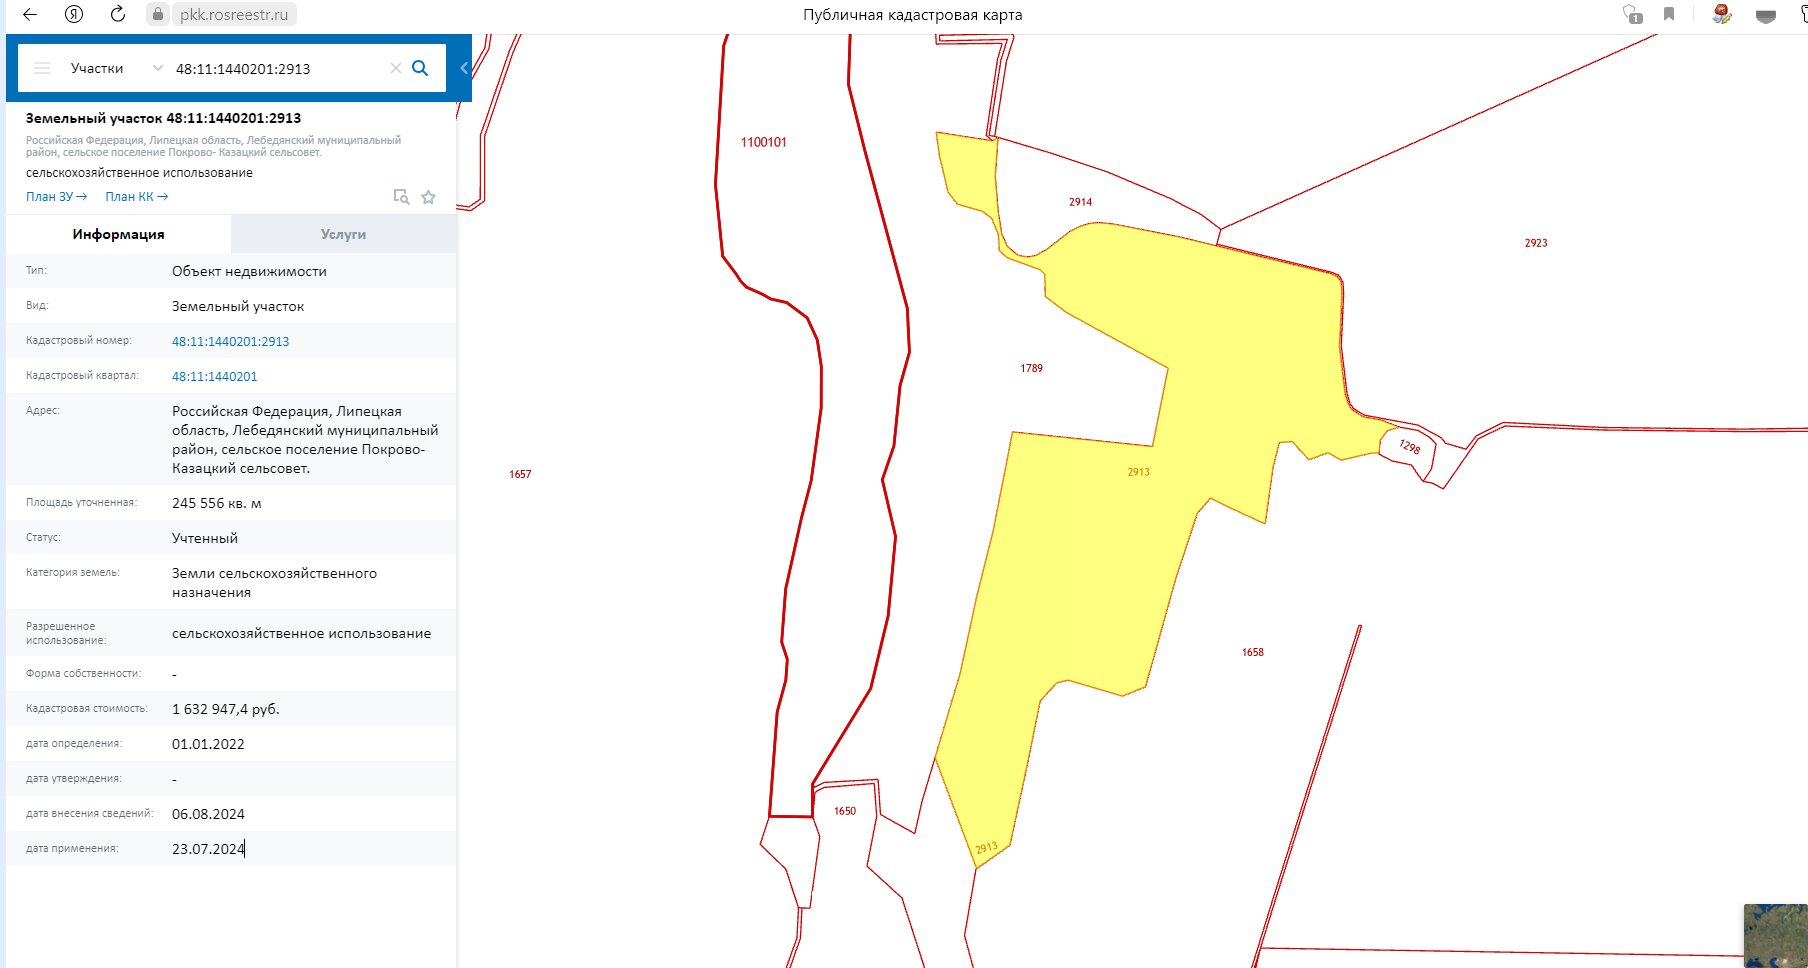1808x968 pixels.
Task: Switch to the Услуги tab
Action: tap(343, 234)
